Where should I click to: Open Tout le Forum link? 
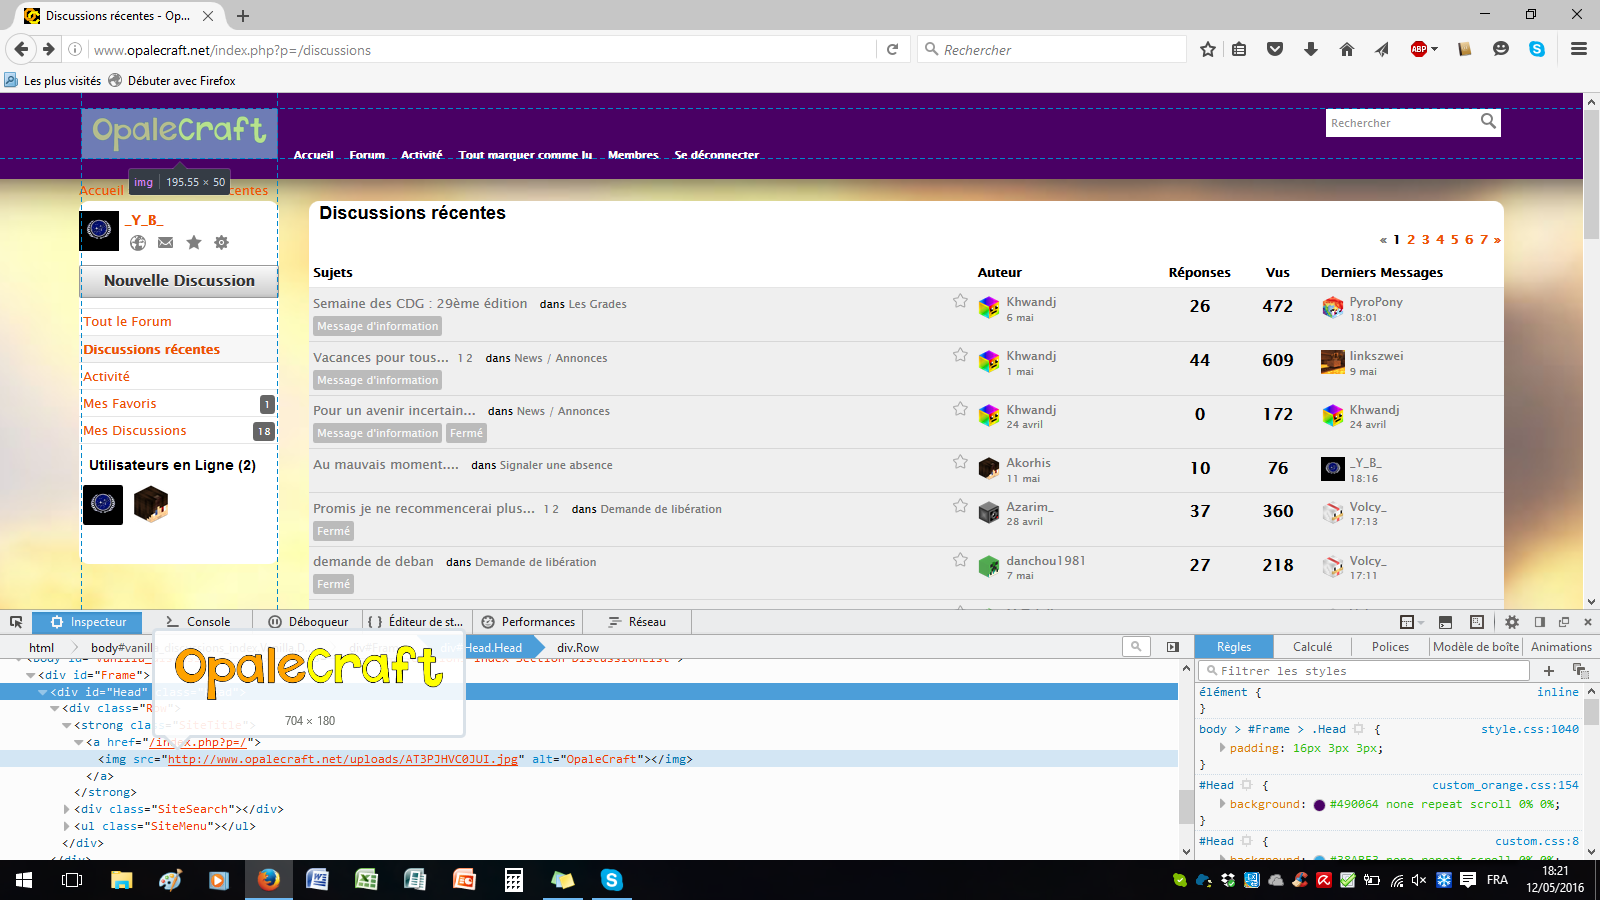pos(127,322)
